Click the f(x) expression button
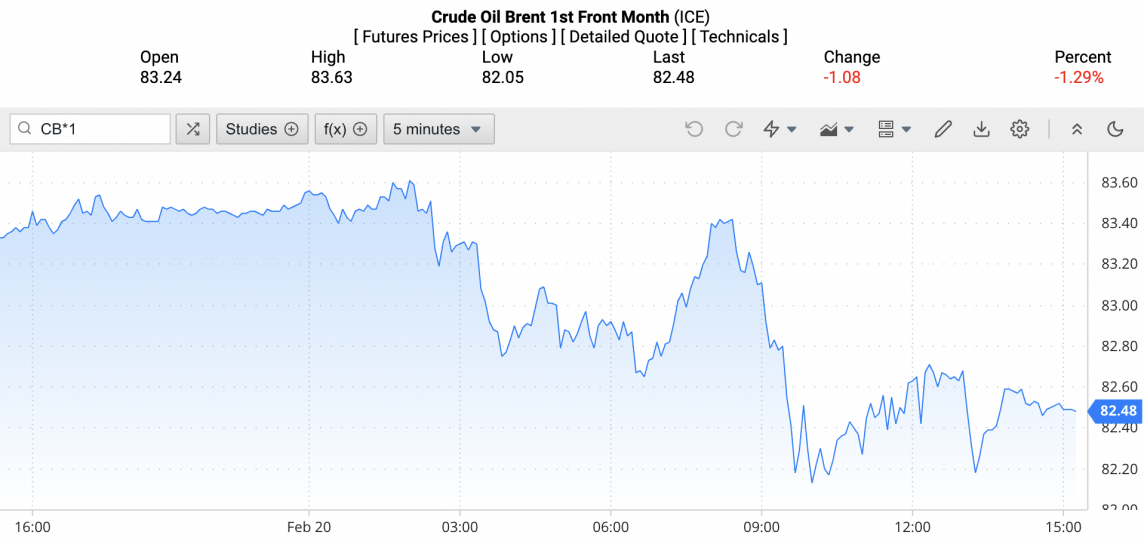 pyautogui.click(x=345, y=129)
